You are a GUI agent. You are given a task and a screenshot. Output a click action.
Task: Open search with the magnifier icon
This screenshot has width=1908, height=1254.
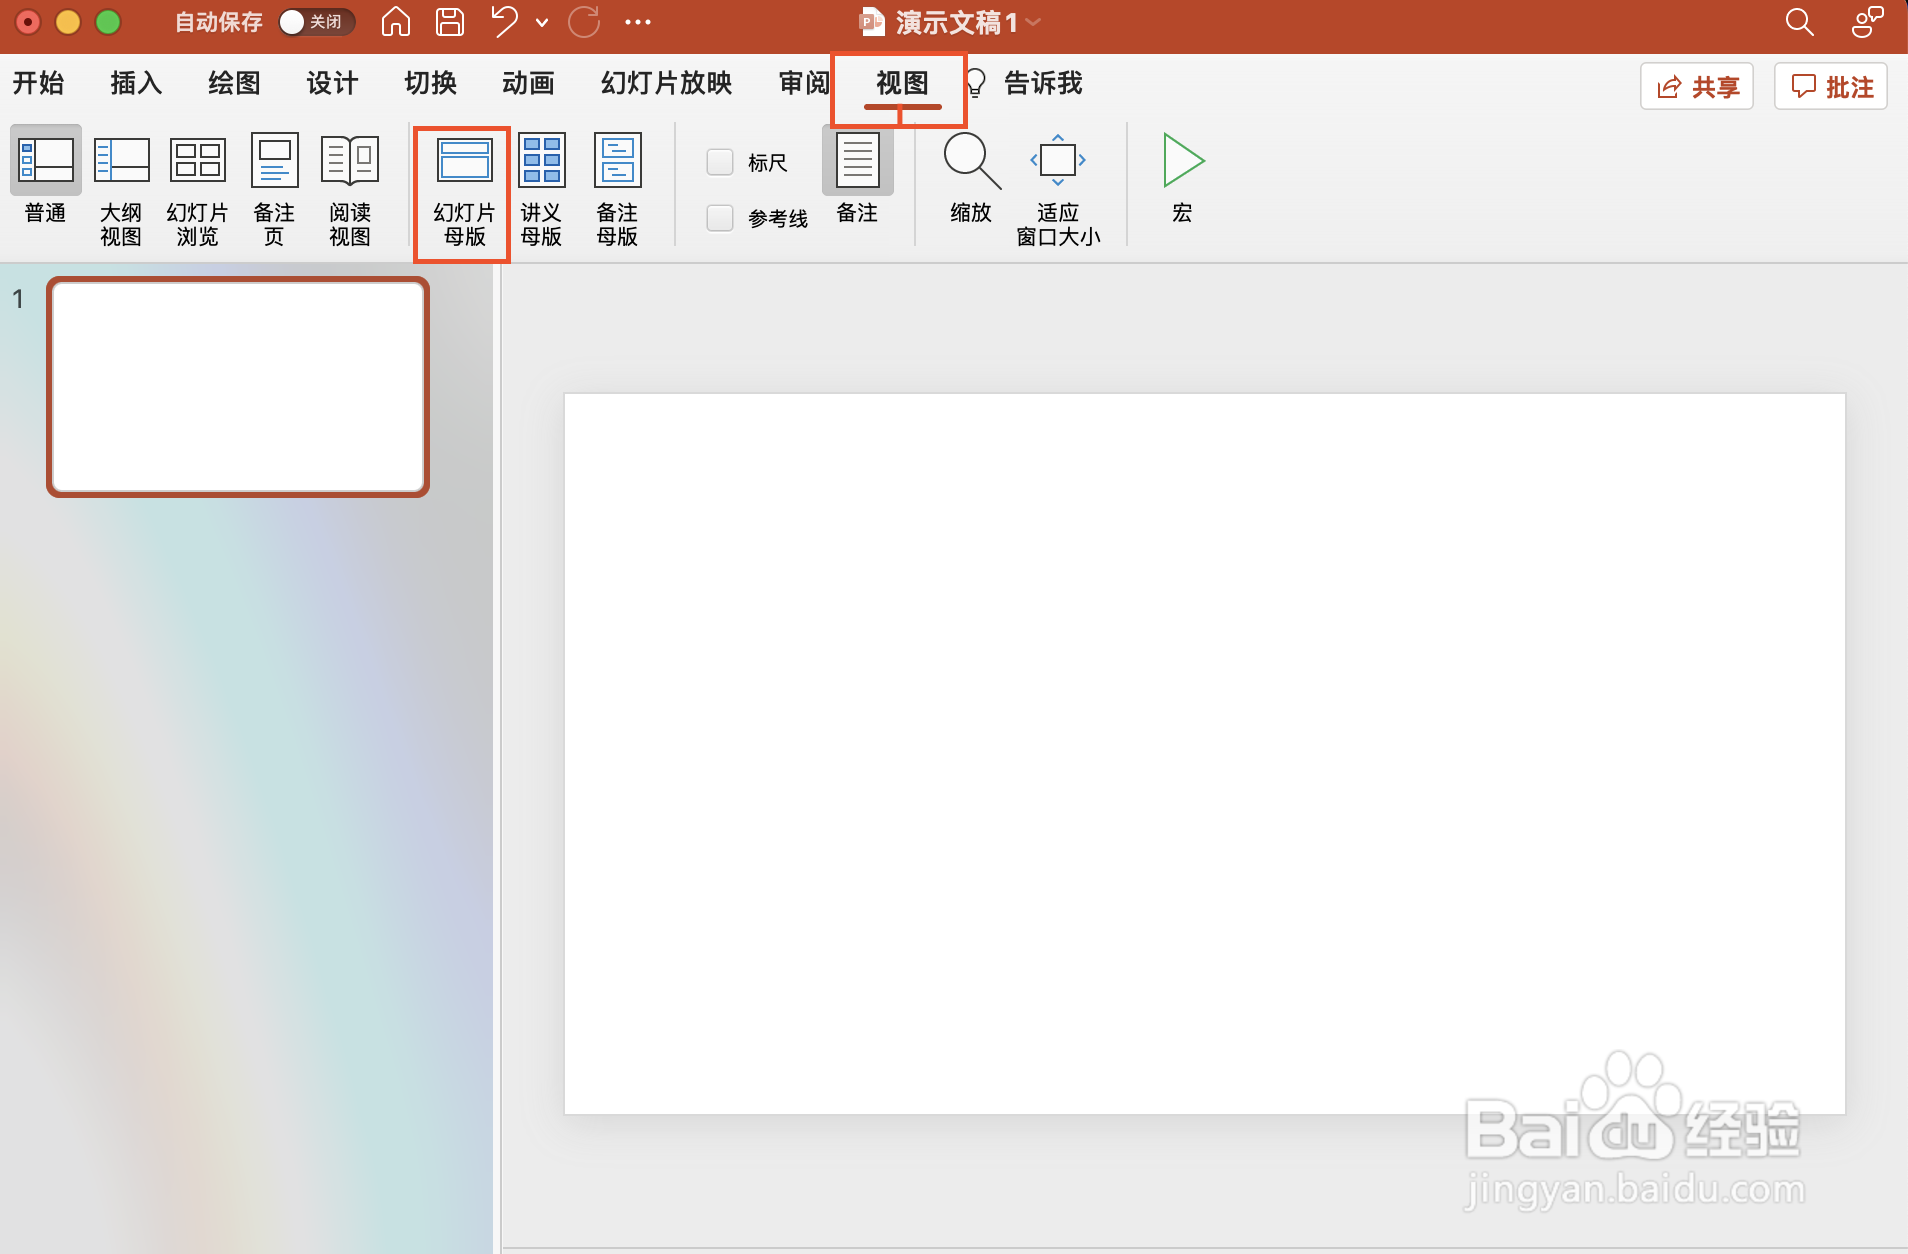pos(1799,21)
